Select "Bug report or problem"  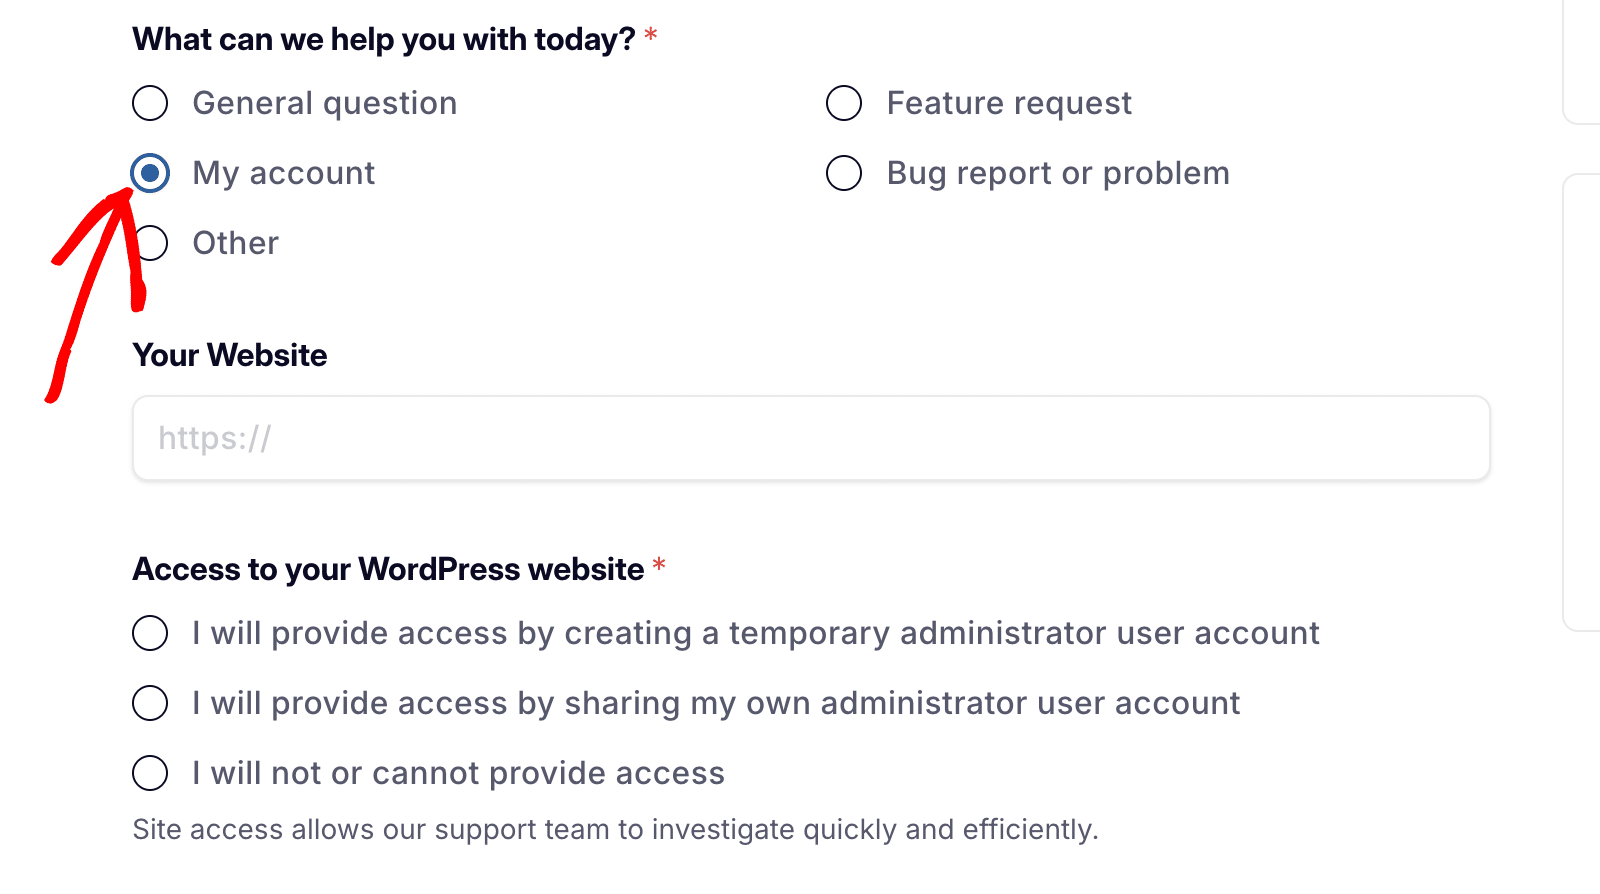click(844, 172)
